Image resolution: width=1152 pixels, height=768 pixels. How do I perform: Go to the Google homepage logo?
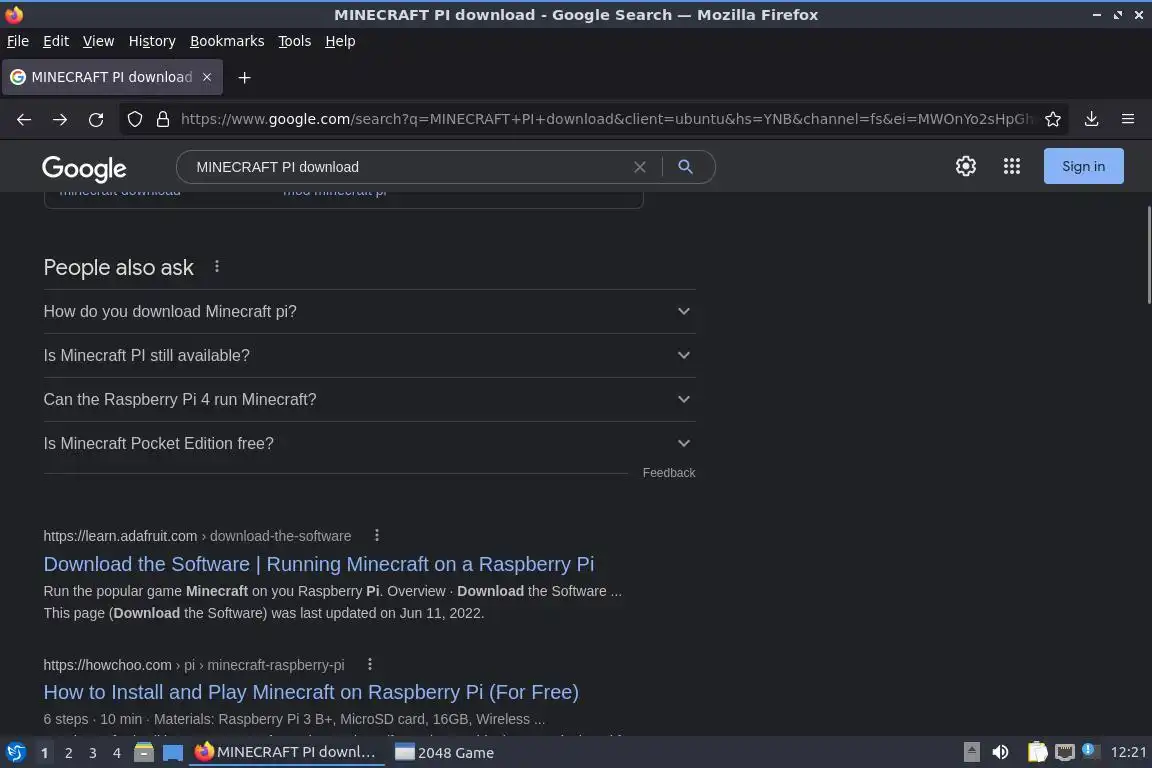(x=84, y=168)
